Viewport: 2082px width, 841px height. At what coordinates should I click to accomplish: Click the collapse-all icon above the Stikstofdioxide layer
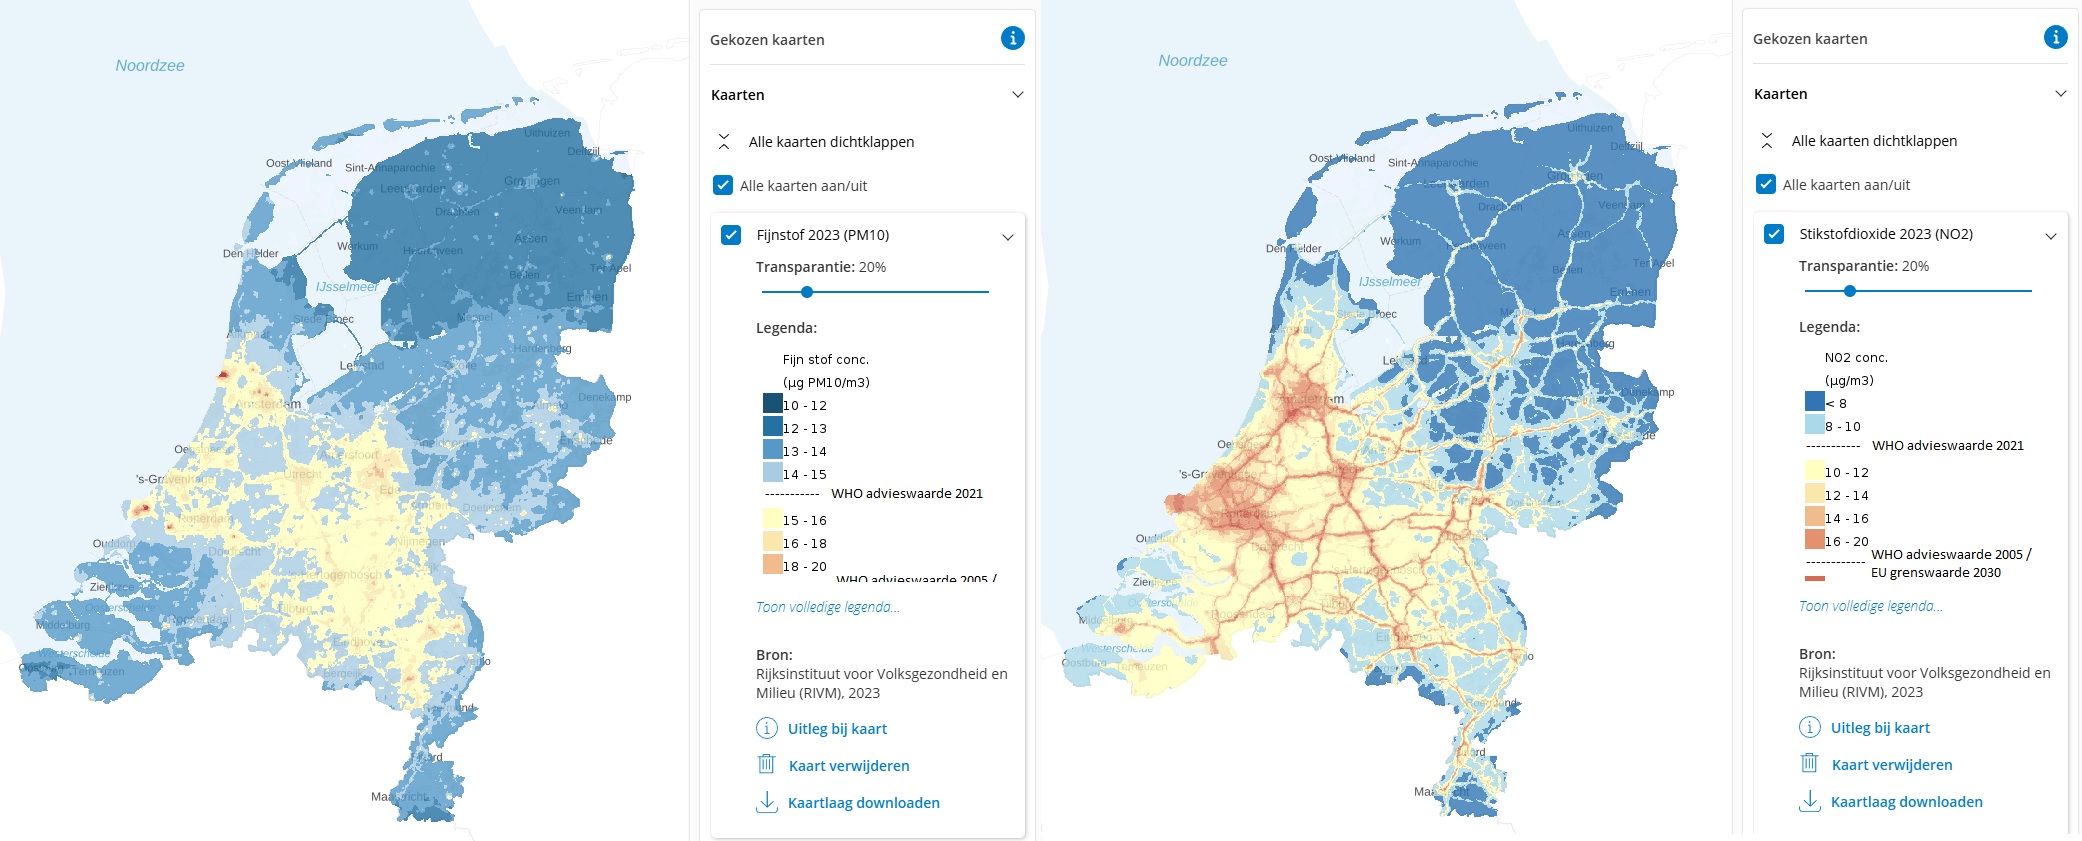coord(1767,141)
